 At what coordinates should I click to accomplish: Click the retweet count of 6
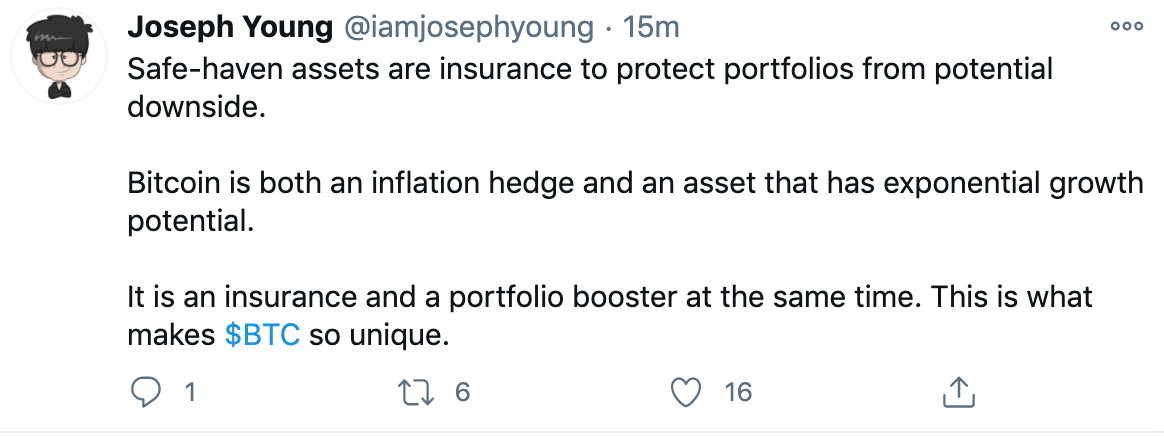(x=462, y=392)
